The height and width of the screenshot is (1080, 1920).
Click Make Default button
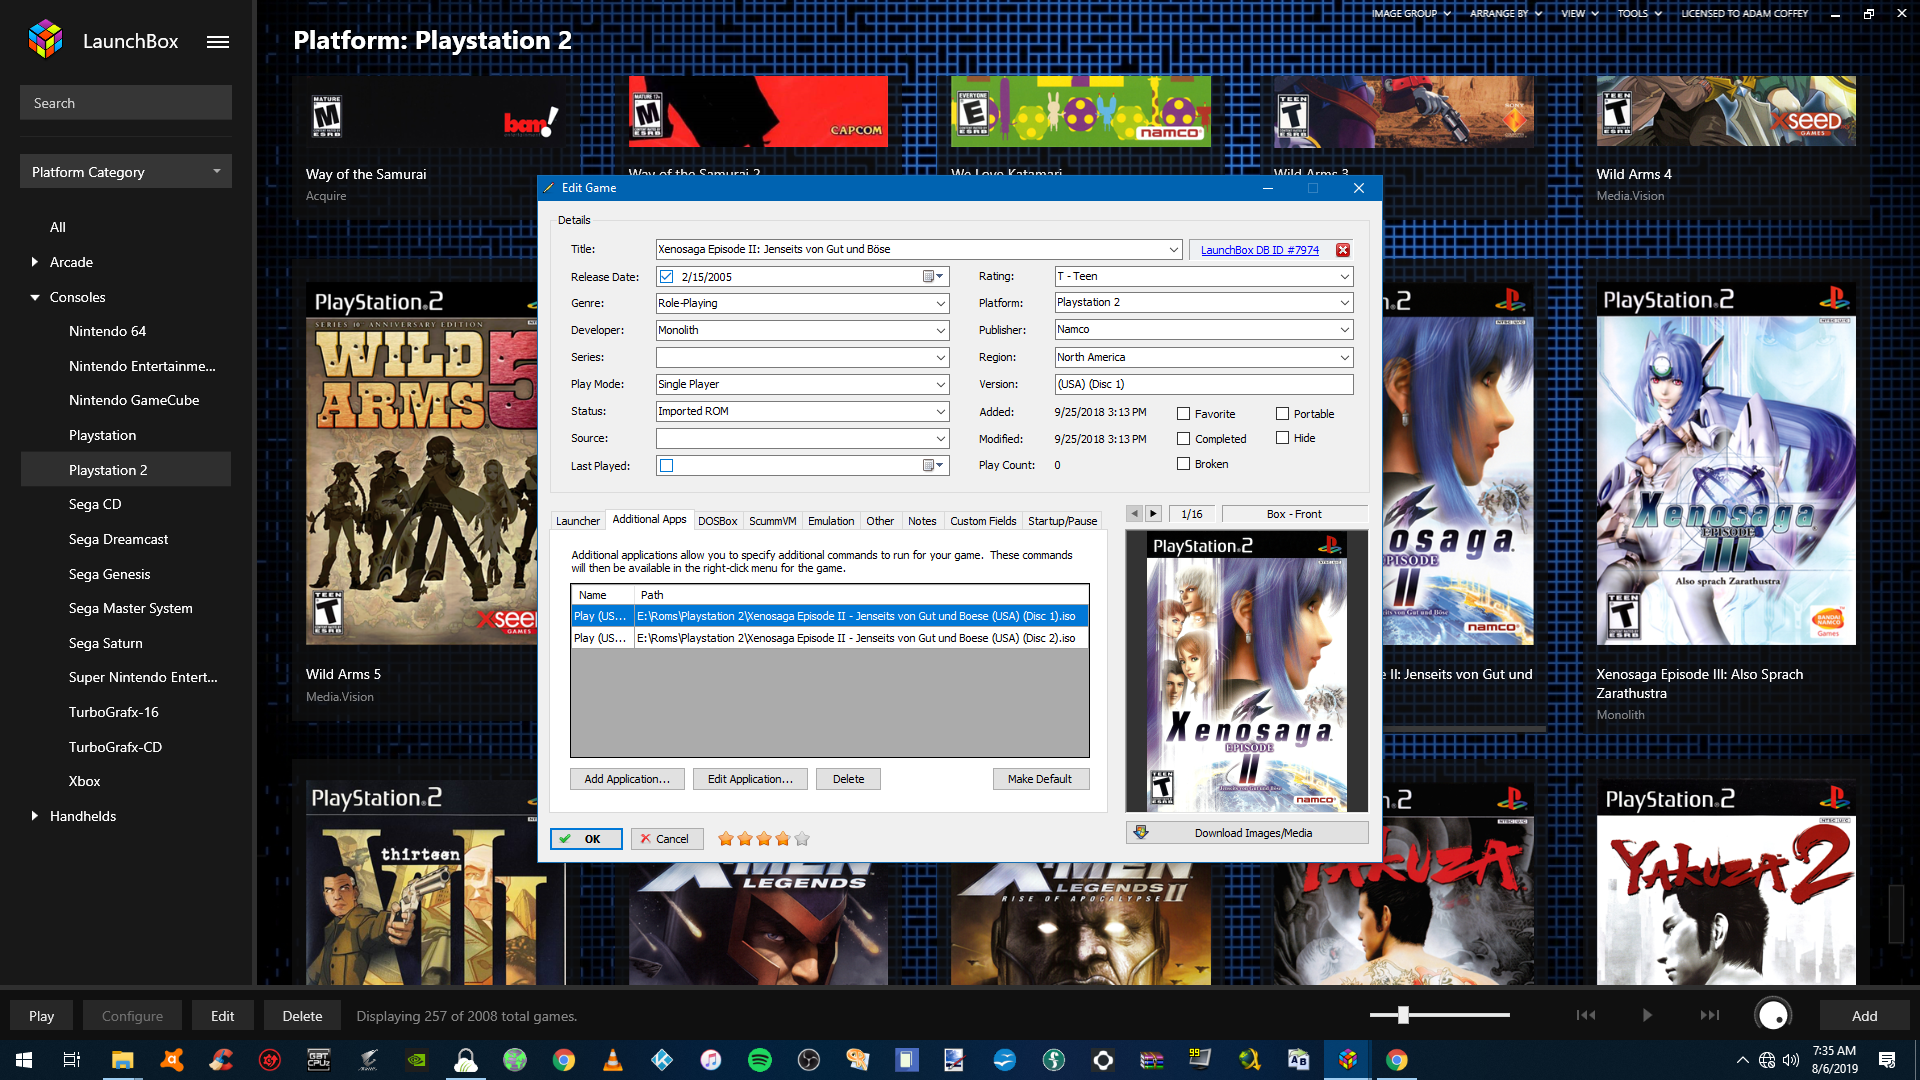[1040, 779]
